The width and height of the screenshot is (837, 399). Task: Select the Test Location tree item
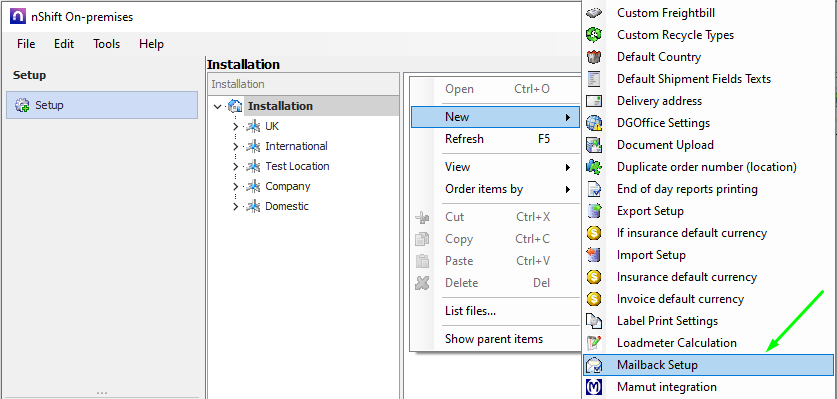297,166
